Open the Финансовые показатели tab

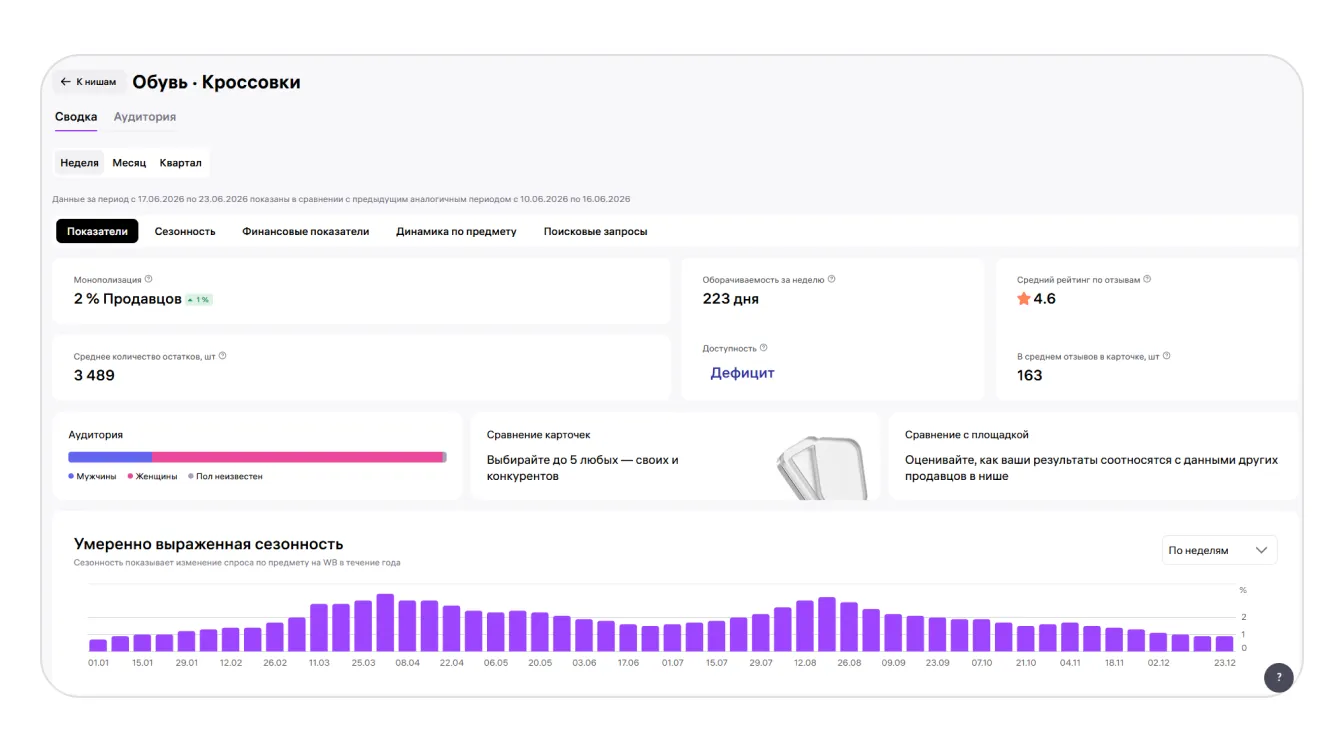tap(306, 231)
